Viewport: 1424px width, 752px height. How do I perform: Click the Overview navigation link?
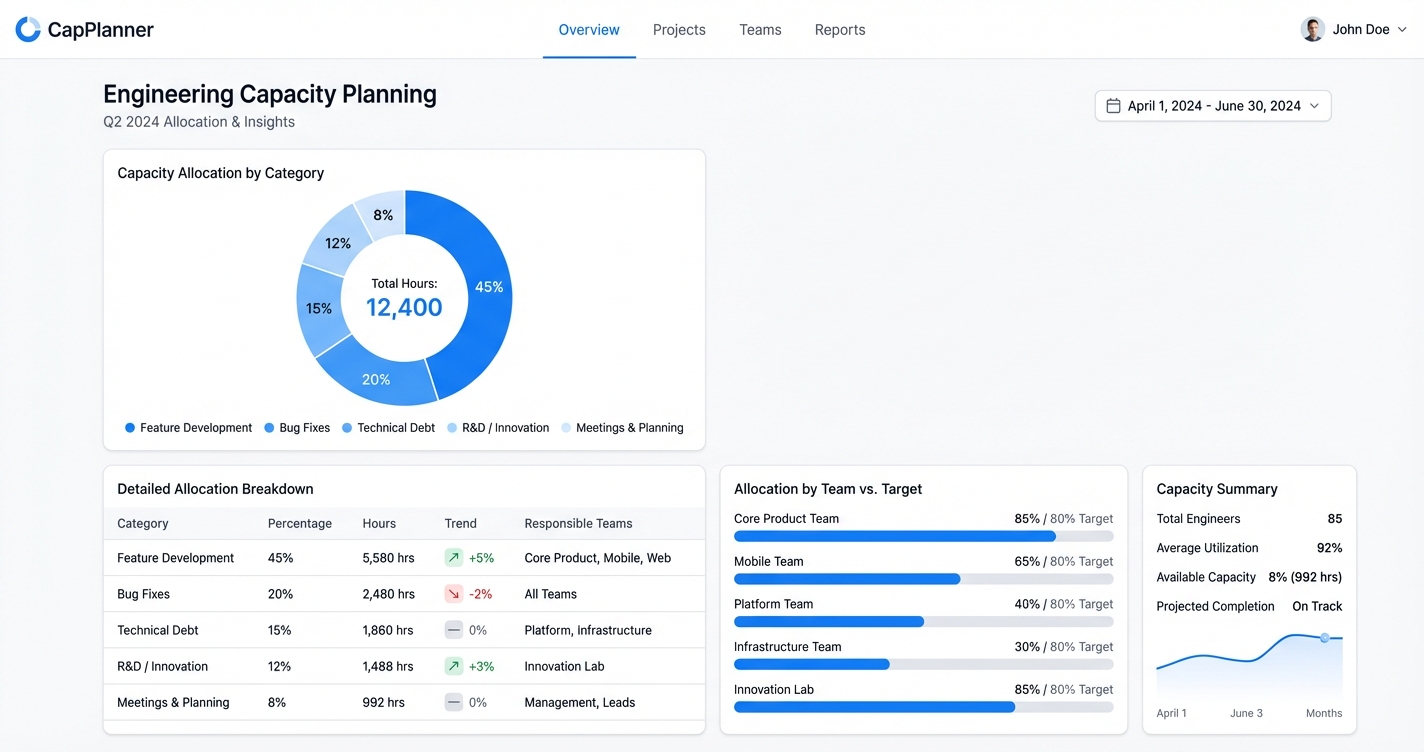tap(588, 29)
